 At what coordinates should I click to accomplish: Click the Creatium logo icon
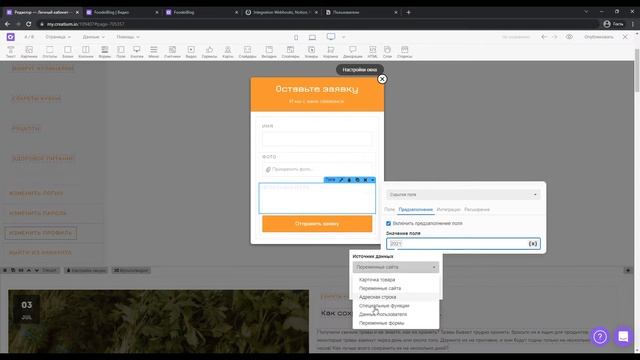[x=11, y=37]
